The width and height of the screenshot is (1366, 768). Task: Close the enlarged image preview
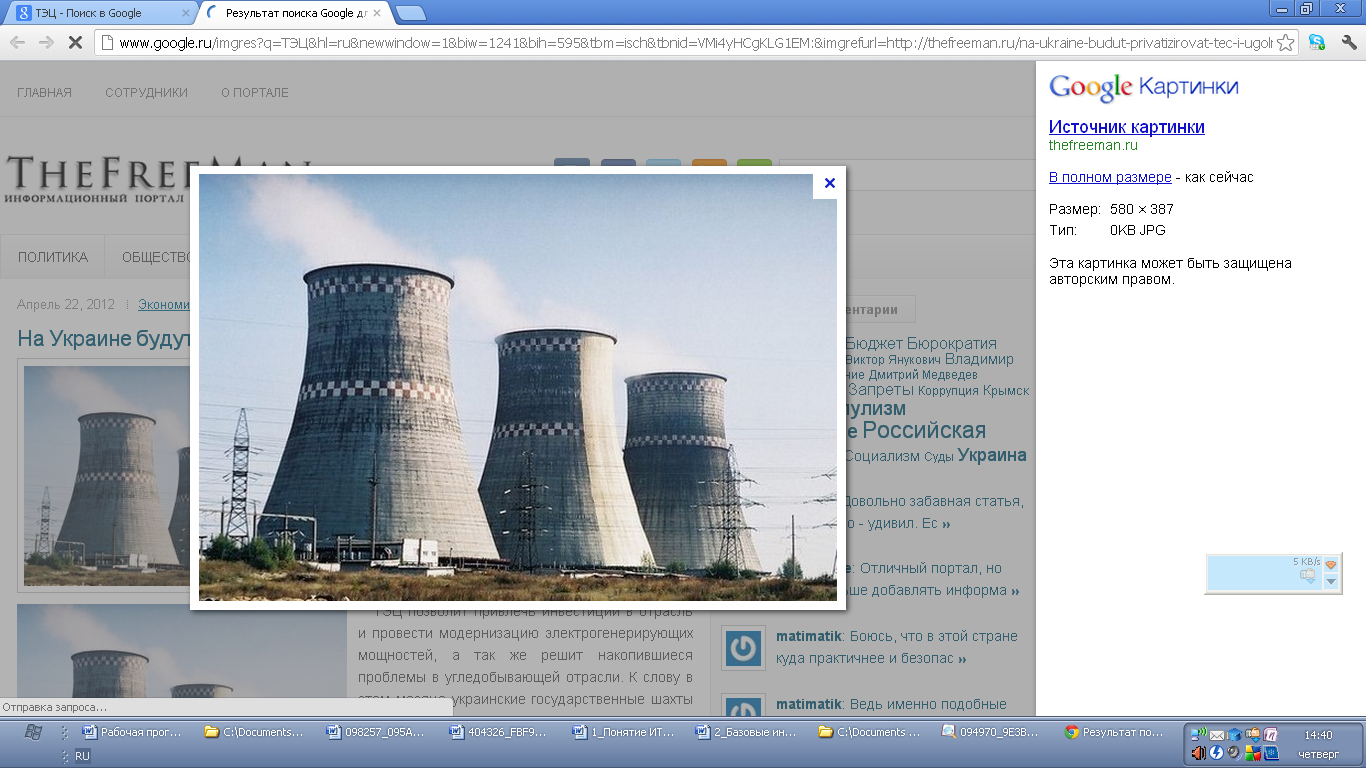pyautogui.click(x=829, y=183)
